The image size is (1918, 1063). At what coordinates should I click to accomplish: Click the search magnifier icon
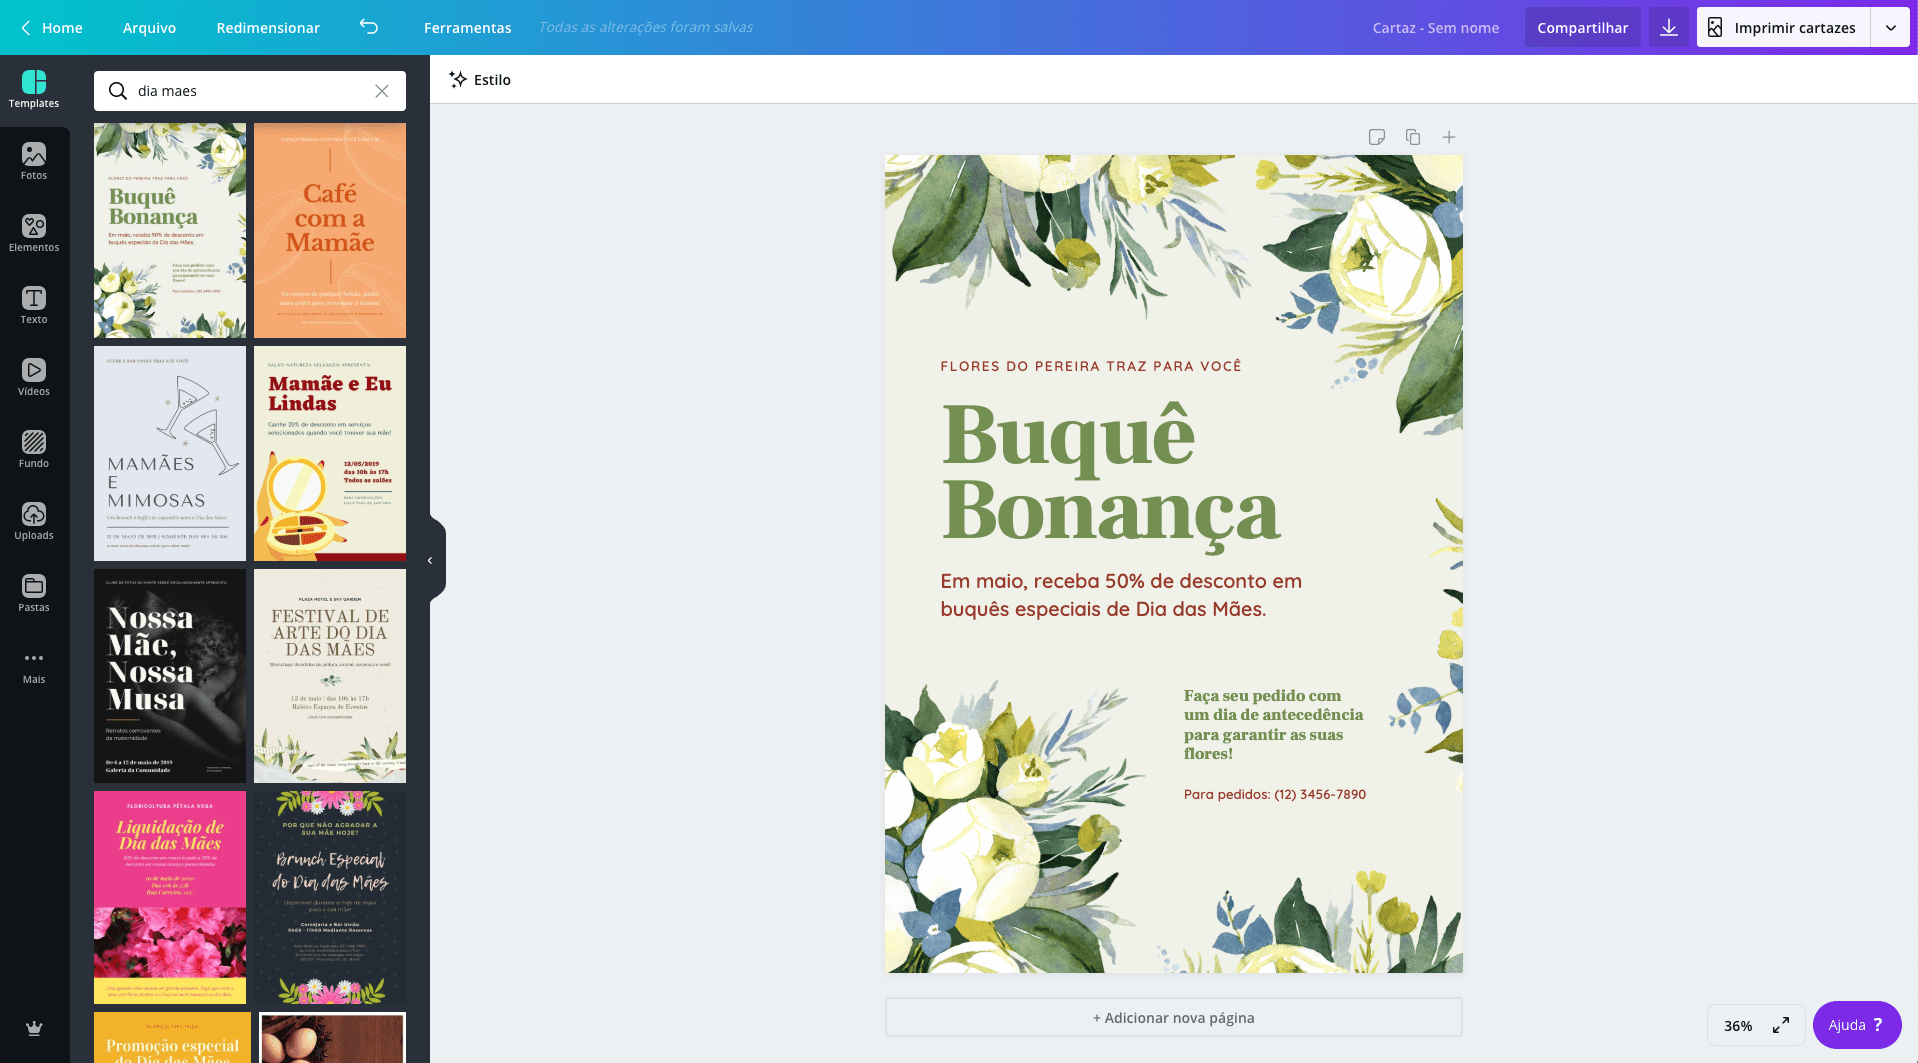pos(118,91)
